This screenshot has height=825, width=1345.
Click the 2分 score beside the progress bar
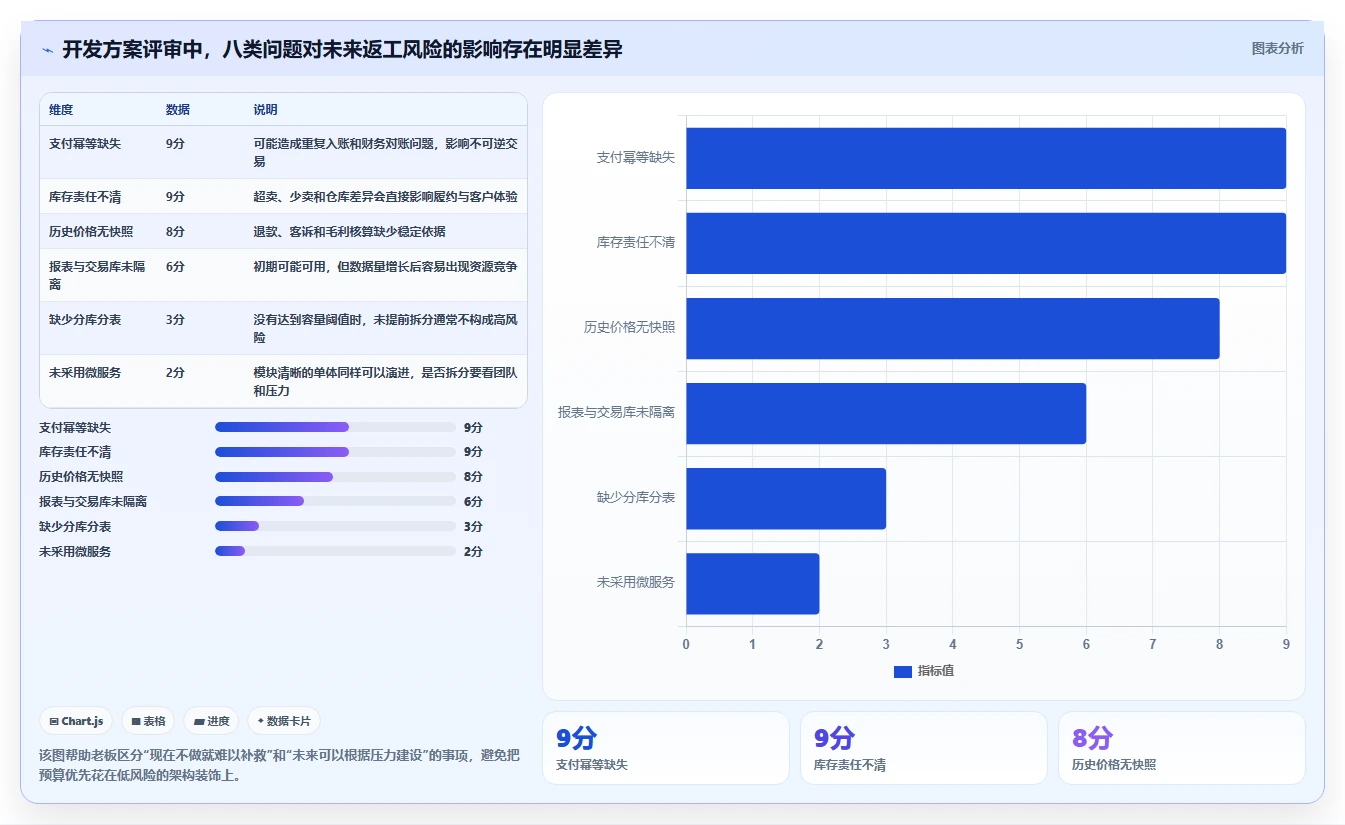point(473,552)
